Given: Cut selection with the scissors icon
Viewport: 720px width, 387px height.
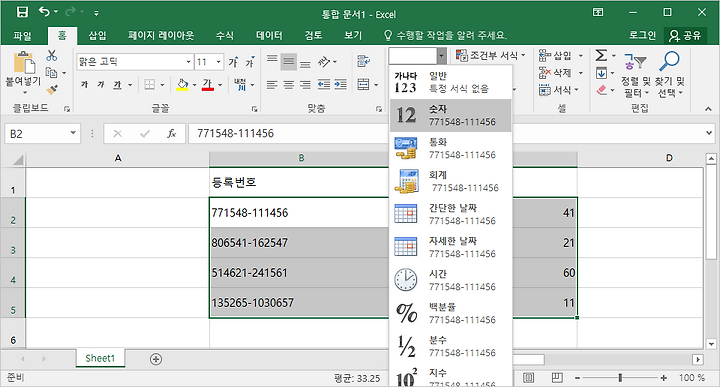Looking at the screenshot, I should tap(52, 56).
